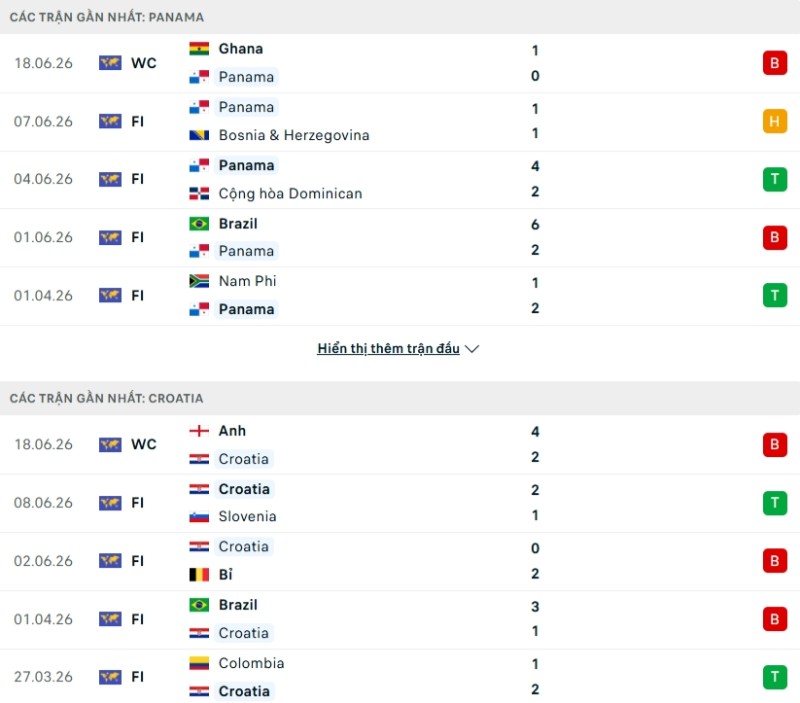
Task: Click chevron arrow beside Hiển thị thêm trận đấu
Action: tap(472, 349)
